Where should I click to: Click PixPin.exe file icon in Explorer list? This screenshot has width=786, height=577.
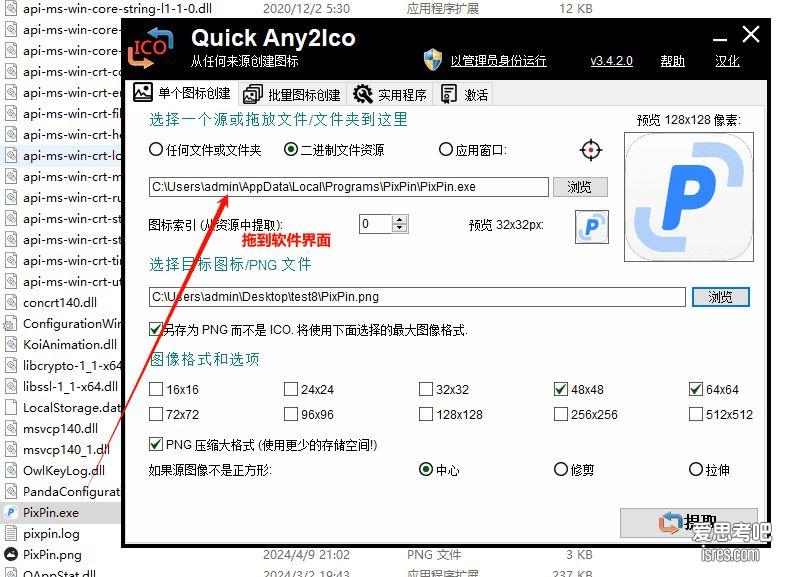pyautogui.click(x=11, y=512)
